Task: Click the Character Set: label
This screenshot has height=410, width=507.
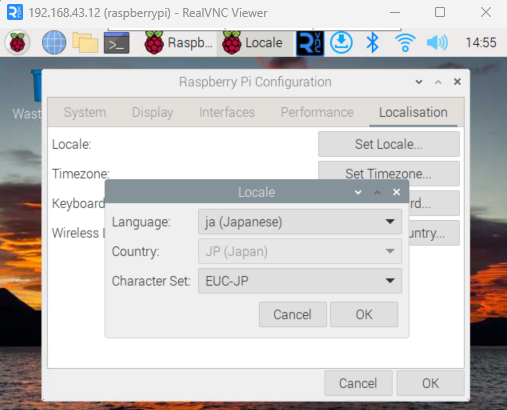Action: (151, 281)
